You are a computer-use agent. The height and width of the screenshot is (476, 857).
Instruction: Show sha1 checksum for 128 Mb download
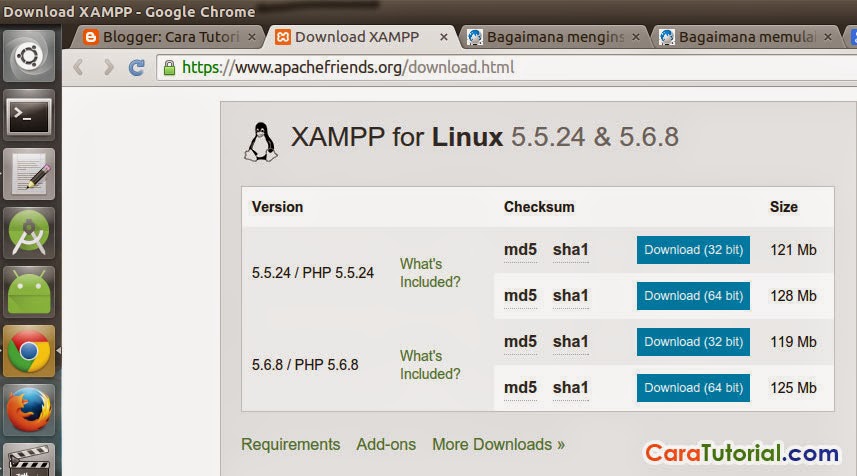click(x=571, y=296)
